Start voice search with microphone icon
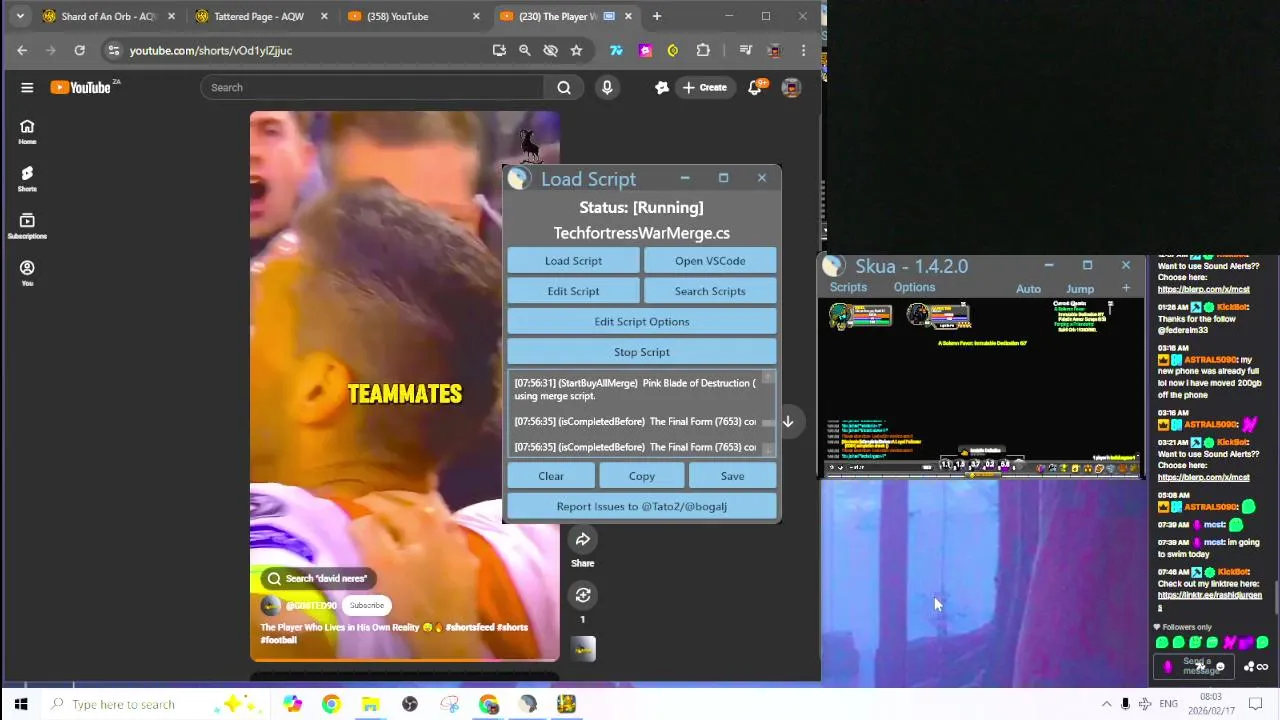This screenshot has height=720, width=1280. pyautogui.click(x=607, y=88)
